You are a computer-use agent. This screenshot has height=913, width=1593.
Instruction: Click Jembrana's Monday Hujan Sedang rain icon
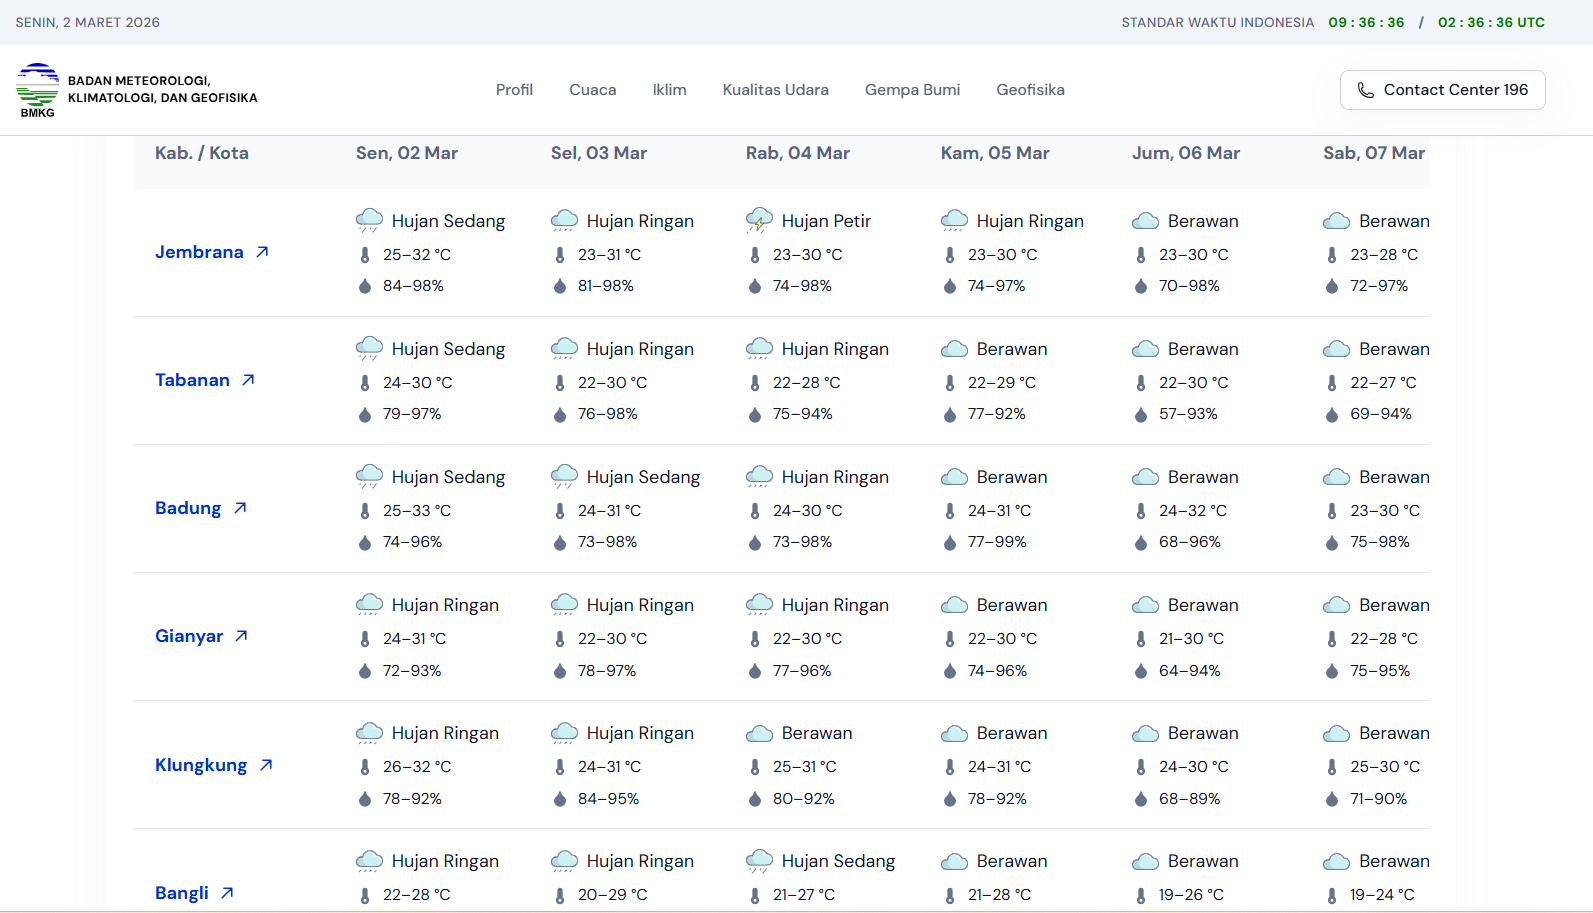pyautogui.click(x=369, y=220)
